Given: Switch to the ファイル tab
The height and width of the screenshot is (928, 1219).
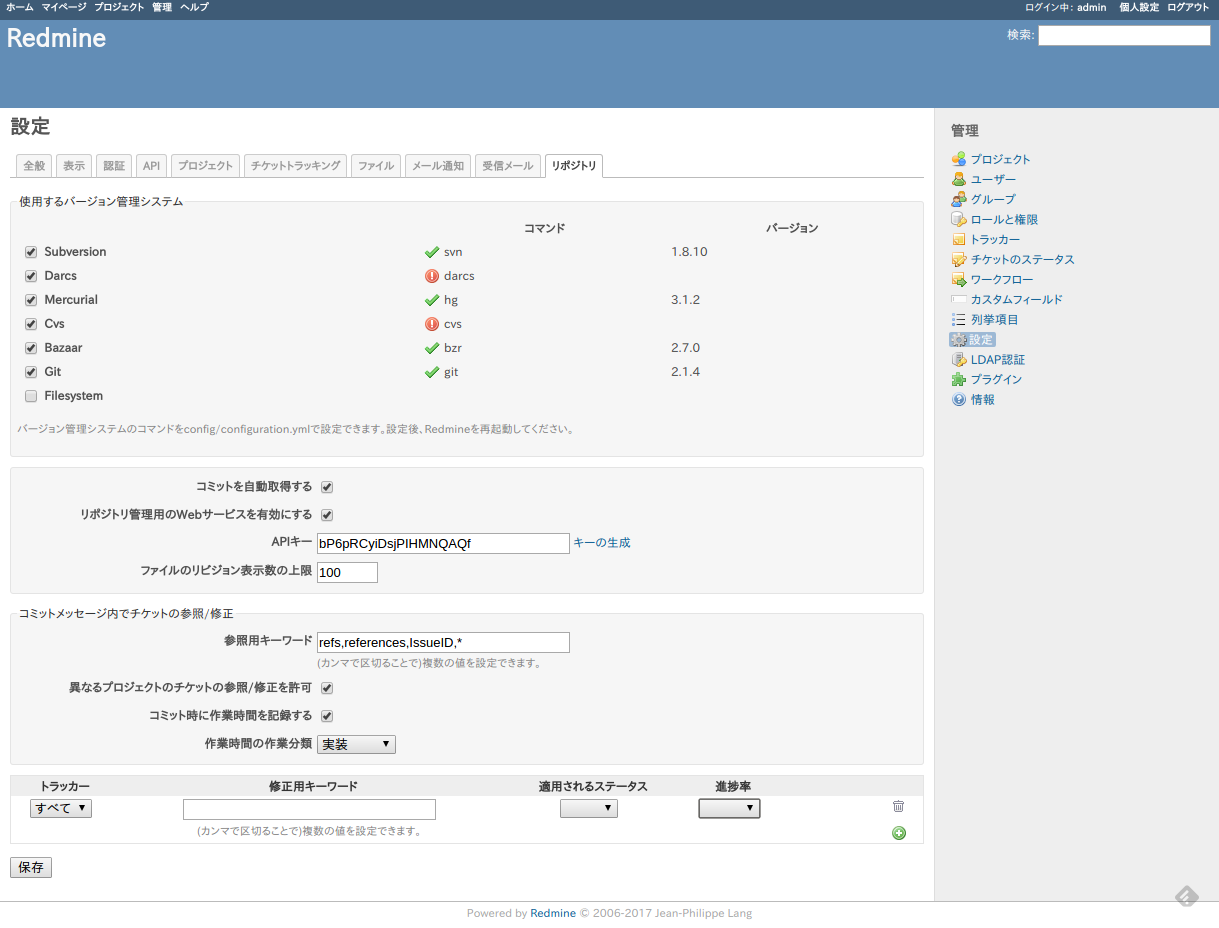Looking at the screenshot, I should coord(376,166).
